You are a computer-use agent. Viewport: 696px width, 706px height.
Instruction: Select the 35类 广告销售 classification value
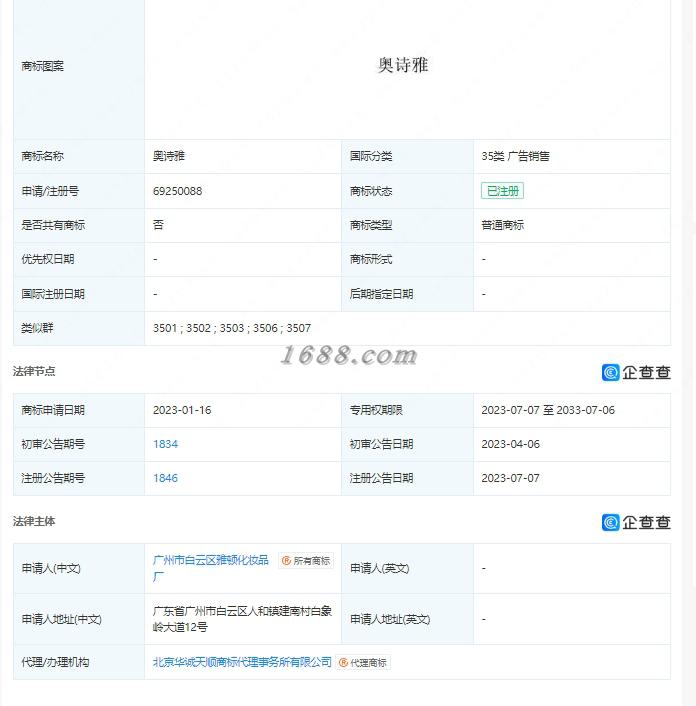pyautogui.click(x=515, y=156)
